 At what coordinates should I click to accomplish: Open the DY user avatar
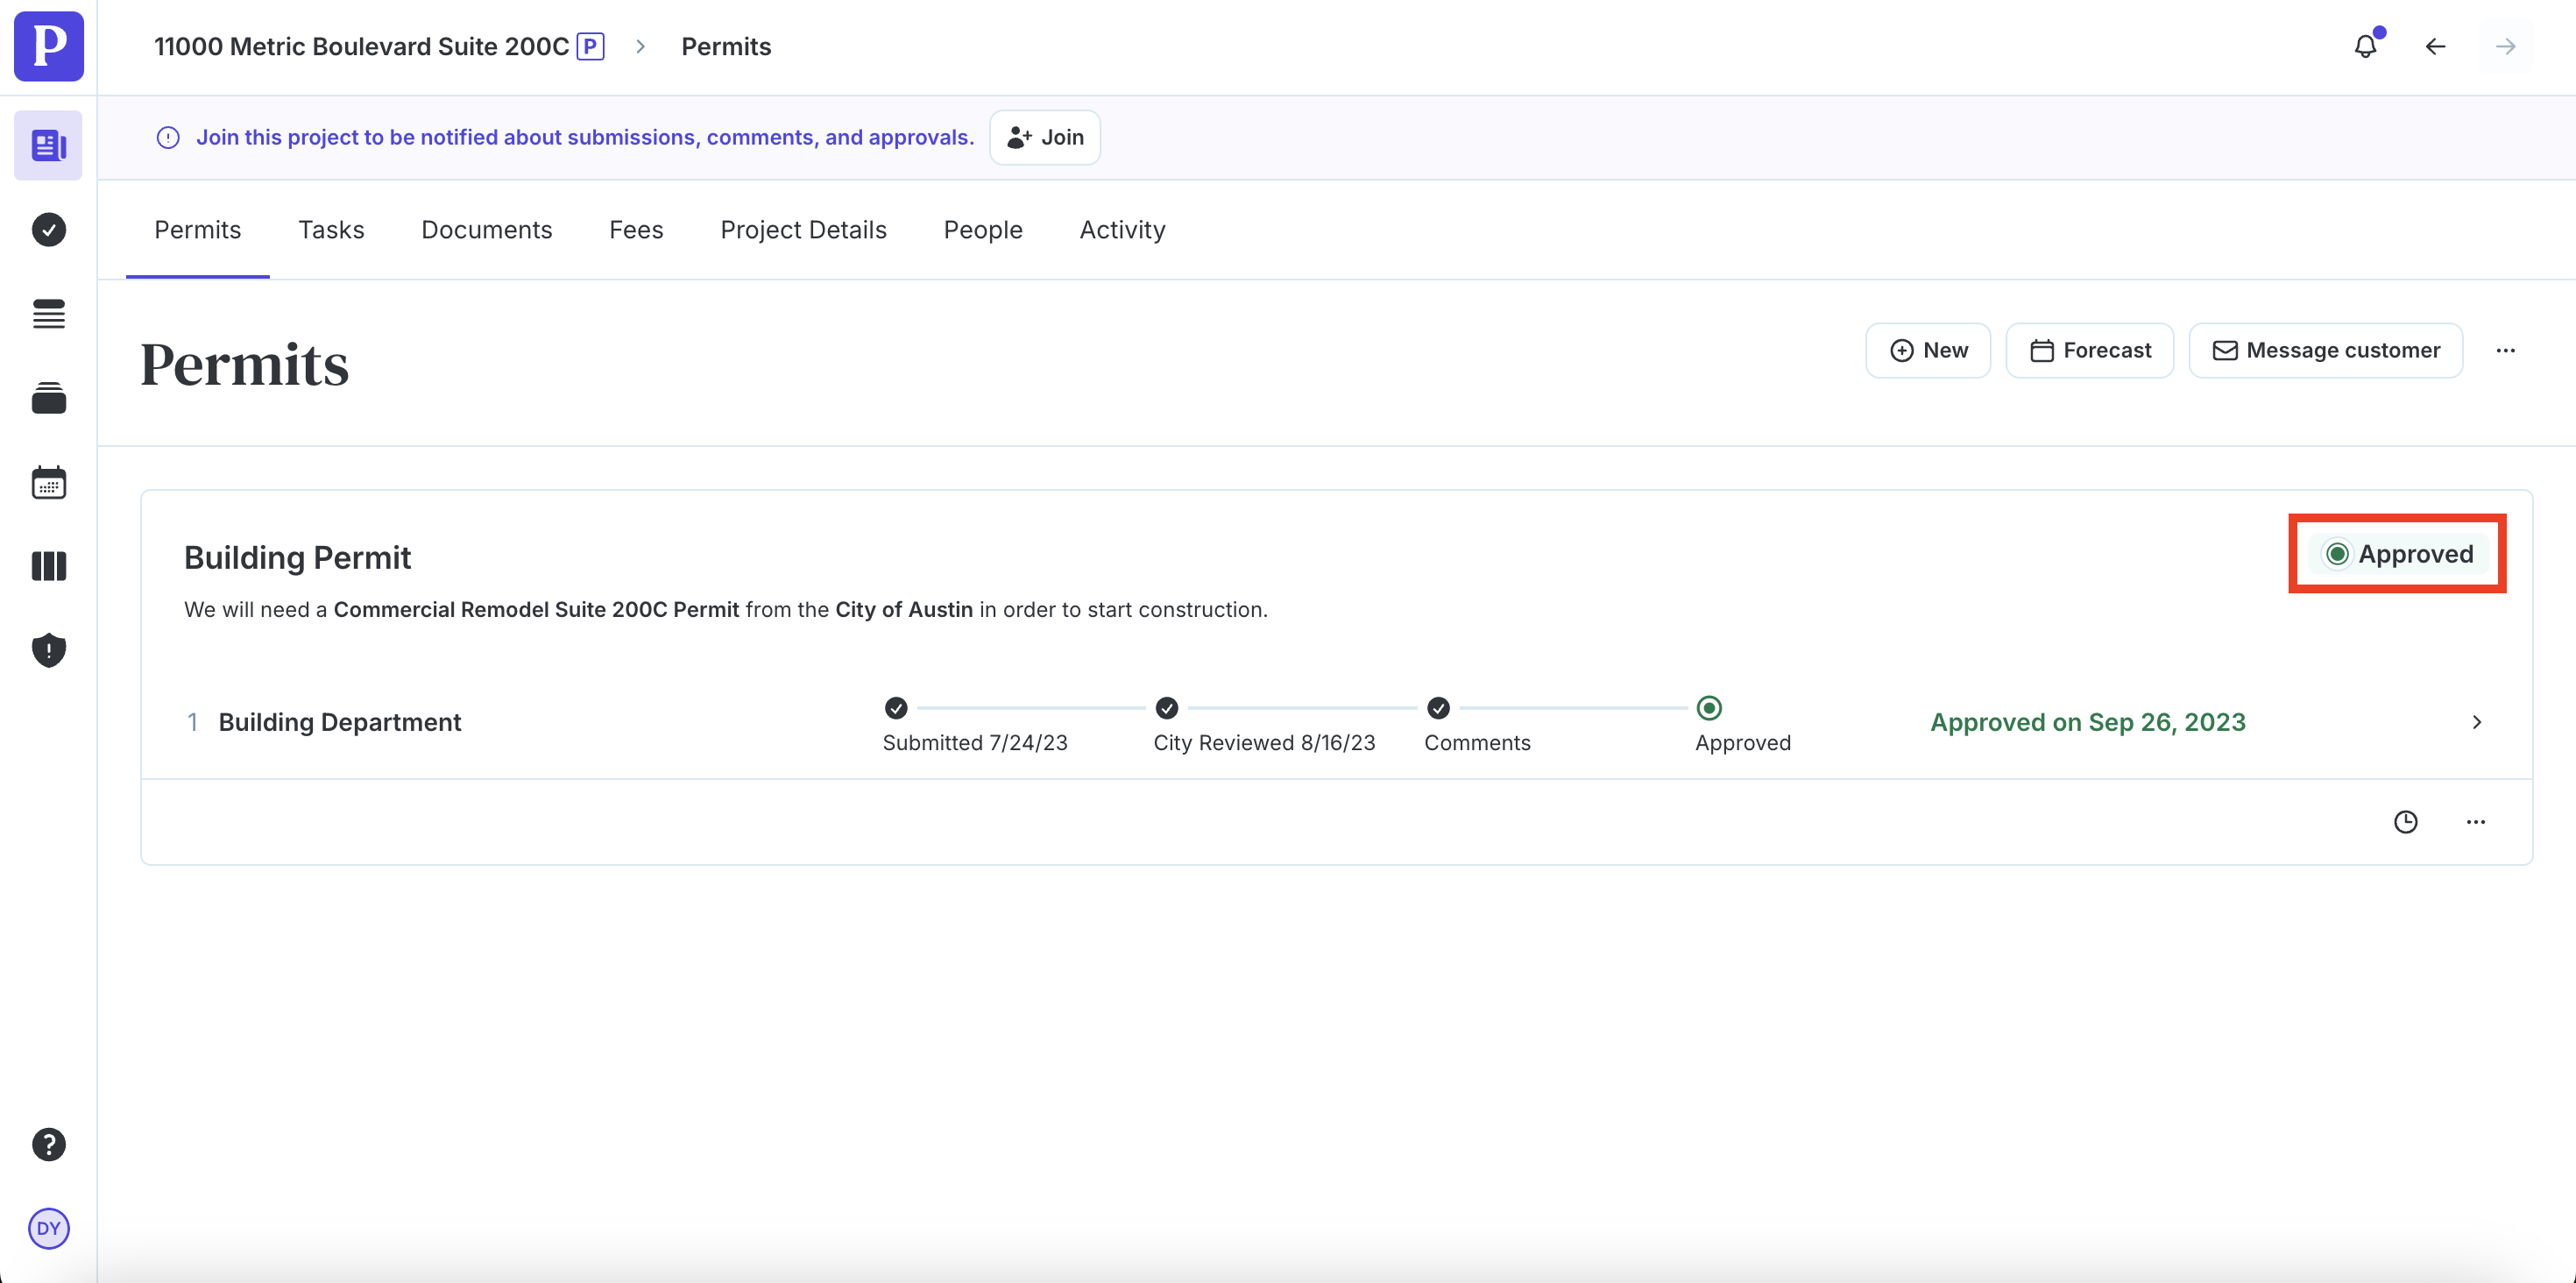[x=48, y=1228]
